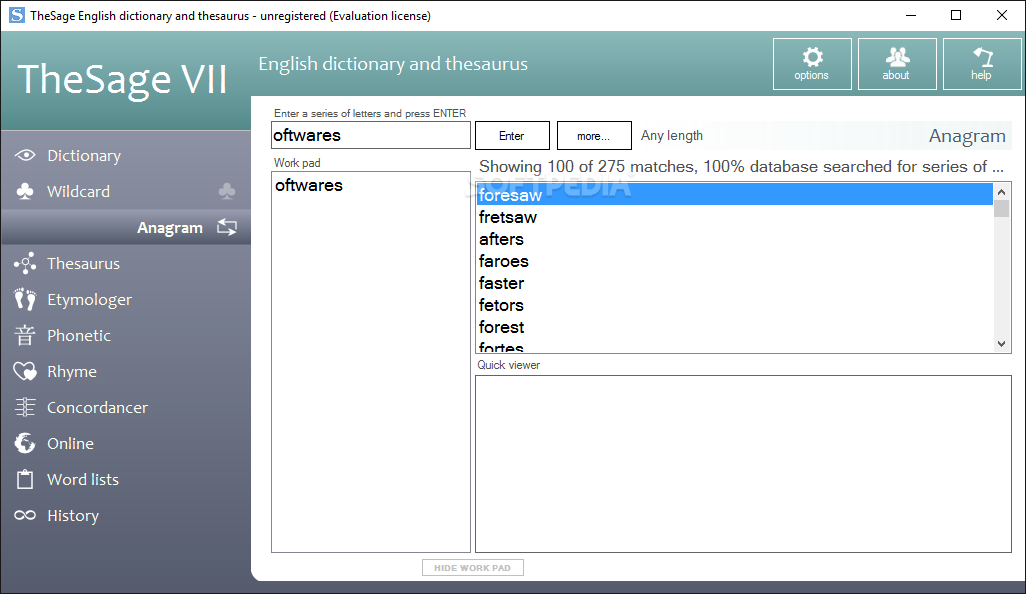Click the more... button
Screen dimensions: 1026x594
tap(594, 135)
